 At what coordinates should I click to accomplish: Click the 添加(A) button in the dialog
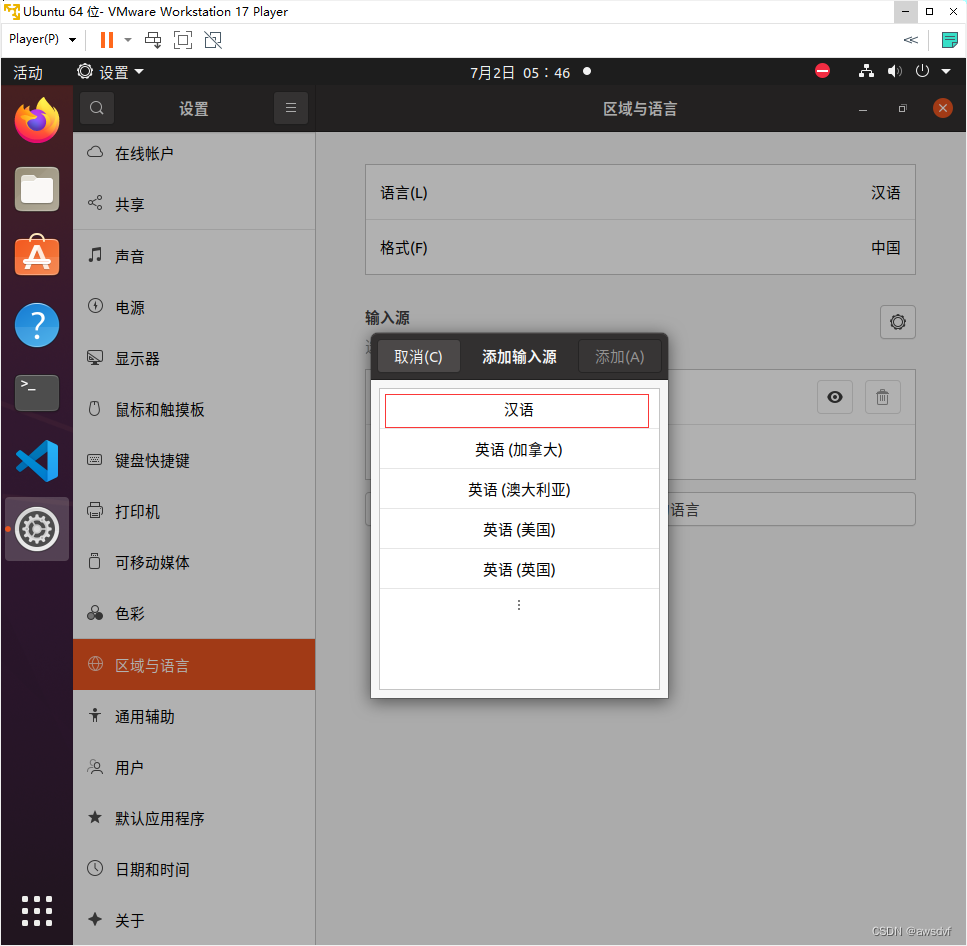pos(619,356)
